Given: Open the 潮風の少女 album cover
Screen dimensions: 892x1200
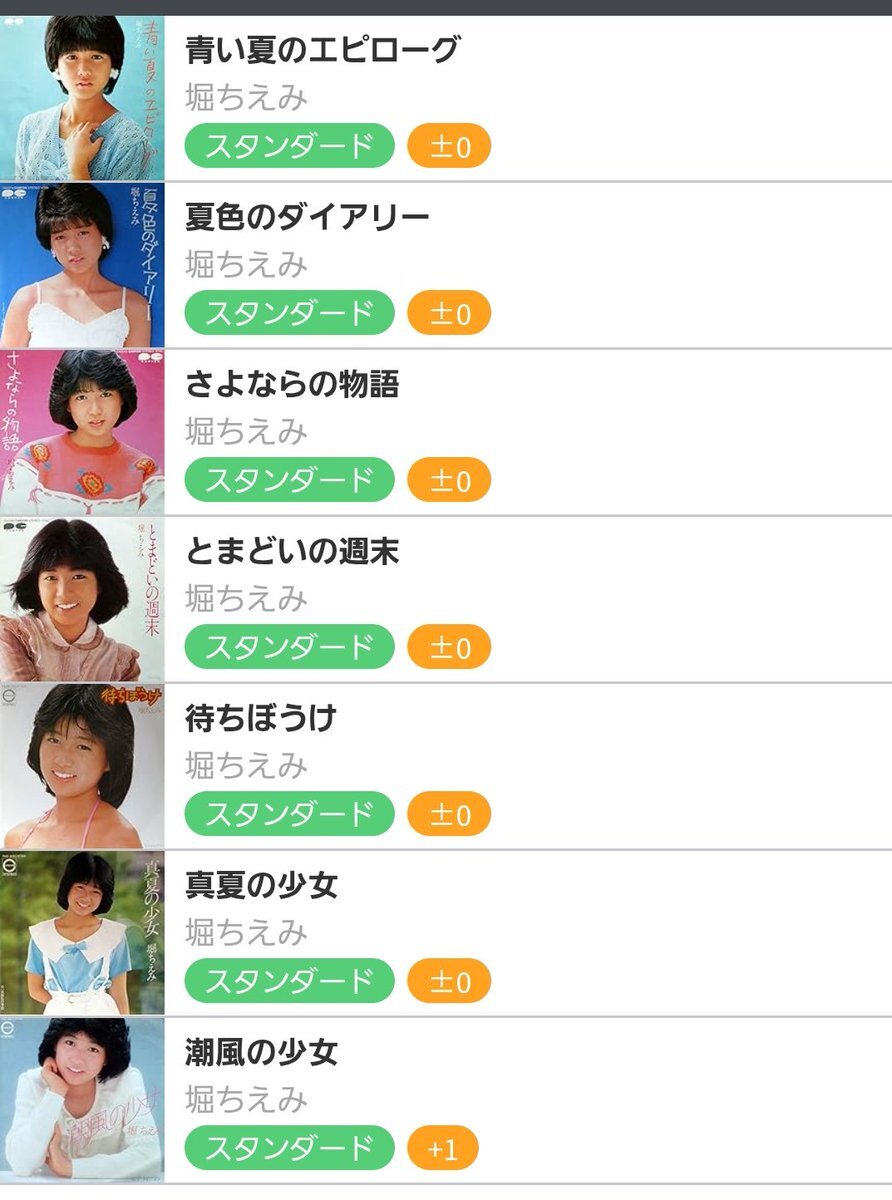Looking at the screenshot, I should click(82, 1100).
